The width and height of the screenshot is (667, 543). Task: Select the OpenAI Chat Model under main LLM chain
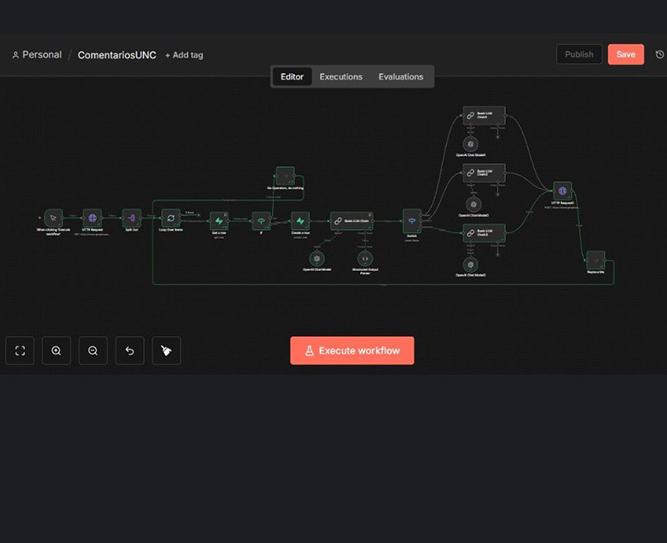pyautogui.click(x=316, y=258)
